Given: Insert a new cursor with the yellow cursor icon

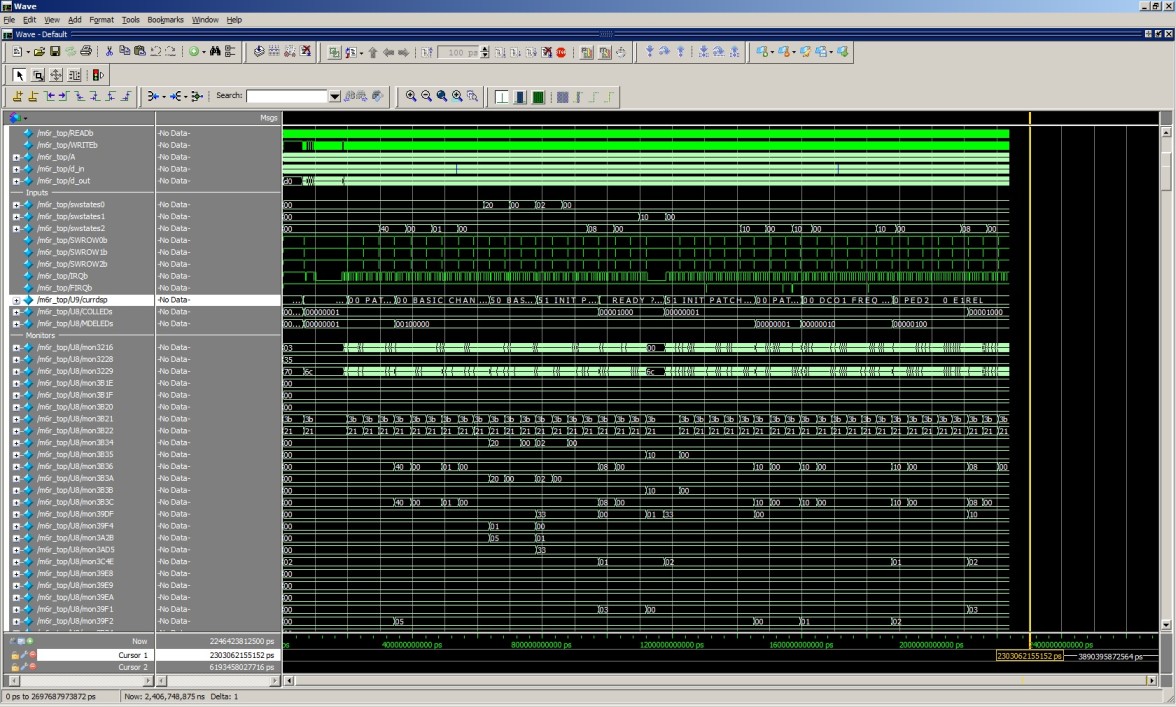Looking at the screenshot, I should click(17, 96).
